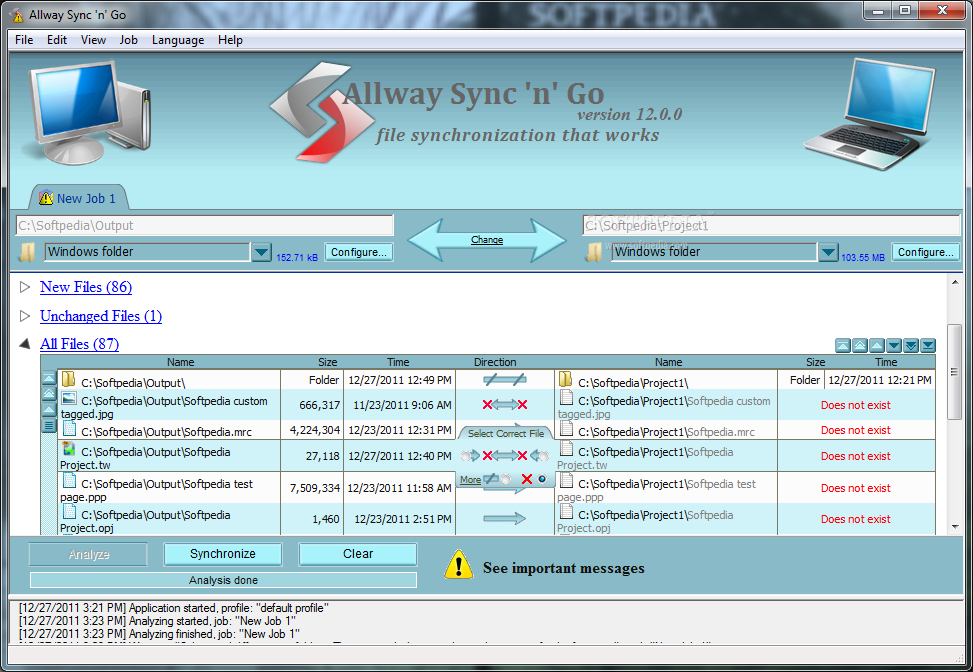Select the delete radio right of the red X
This screenshot has width=973, height=672.
(x=542, y=479)
